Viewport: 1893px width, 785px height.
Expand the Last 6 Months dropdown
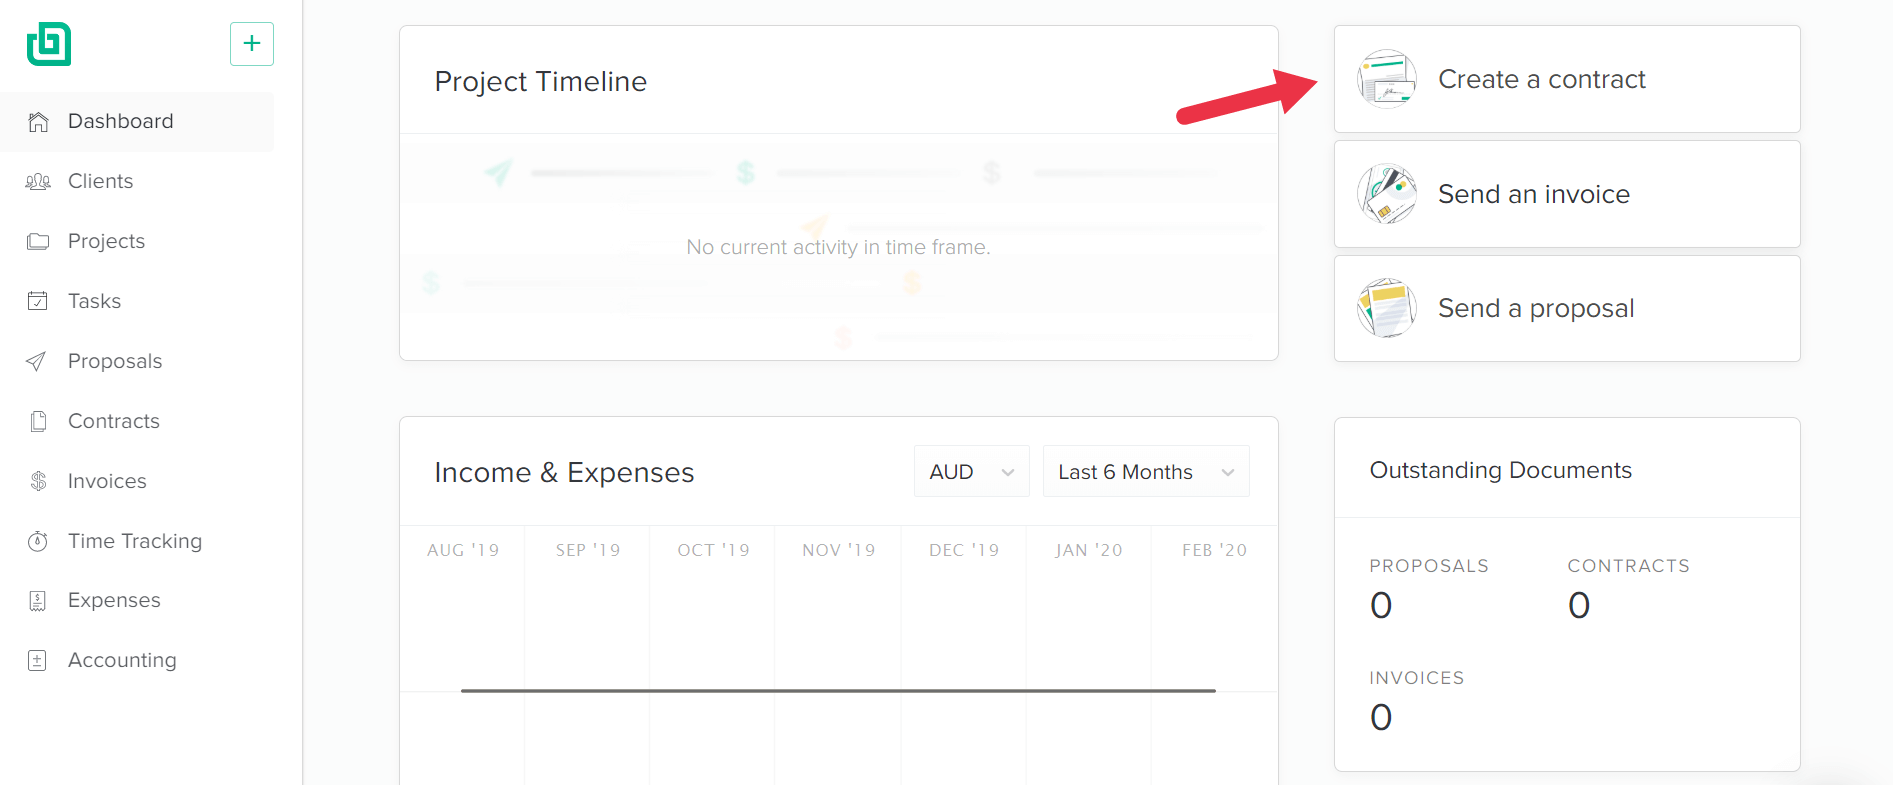pos(1146,471)
